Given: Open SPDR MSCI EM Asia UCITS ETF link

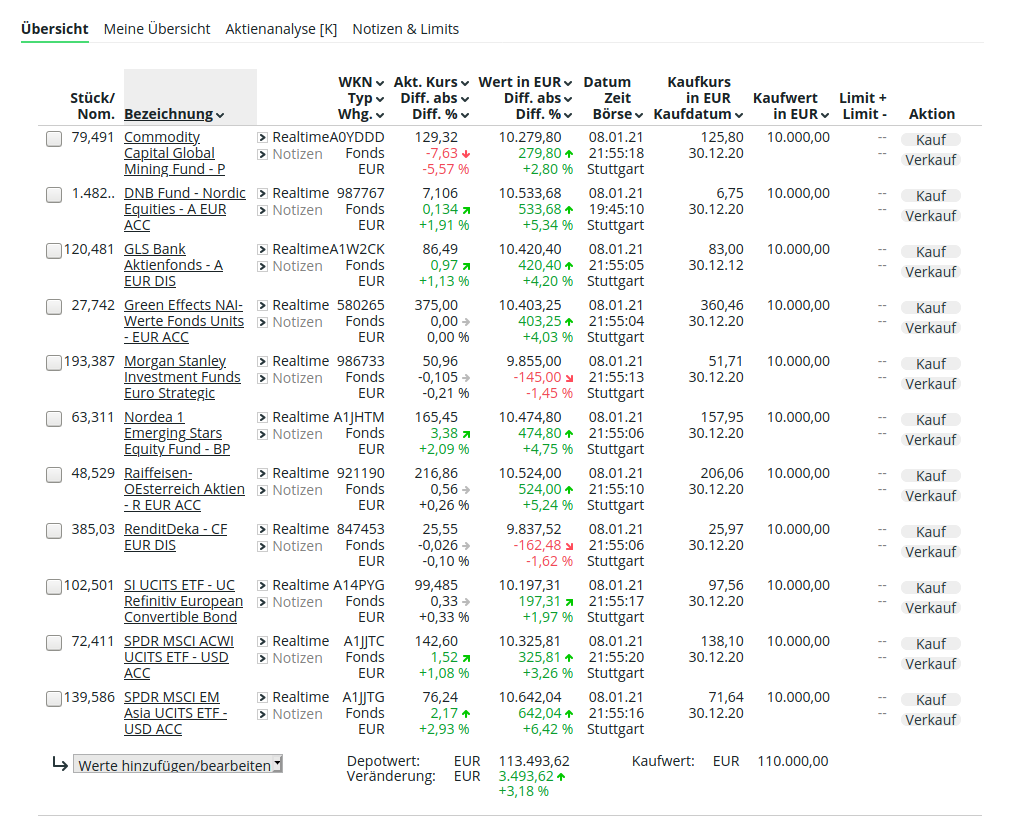Looking at the screenshot, I should click(176, 713).
